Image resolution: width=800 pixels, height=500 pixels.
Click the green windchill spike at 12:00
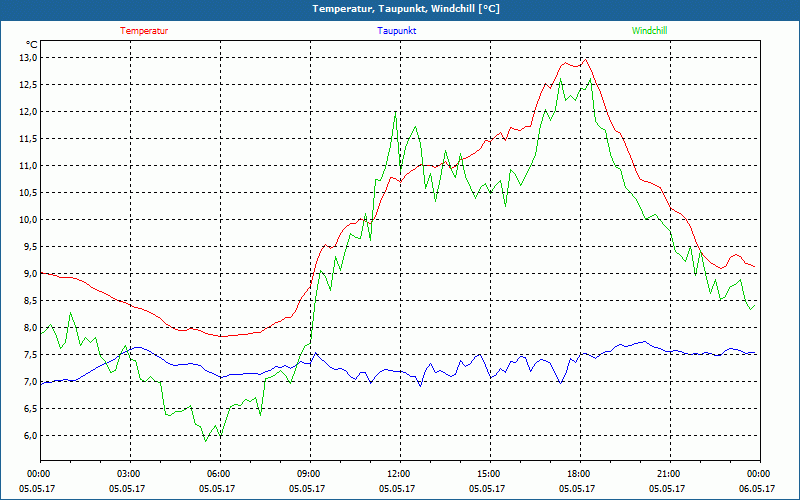395,113
